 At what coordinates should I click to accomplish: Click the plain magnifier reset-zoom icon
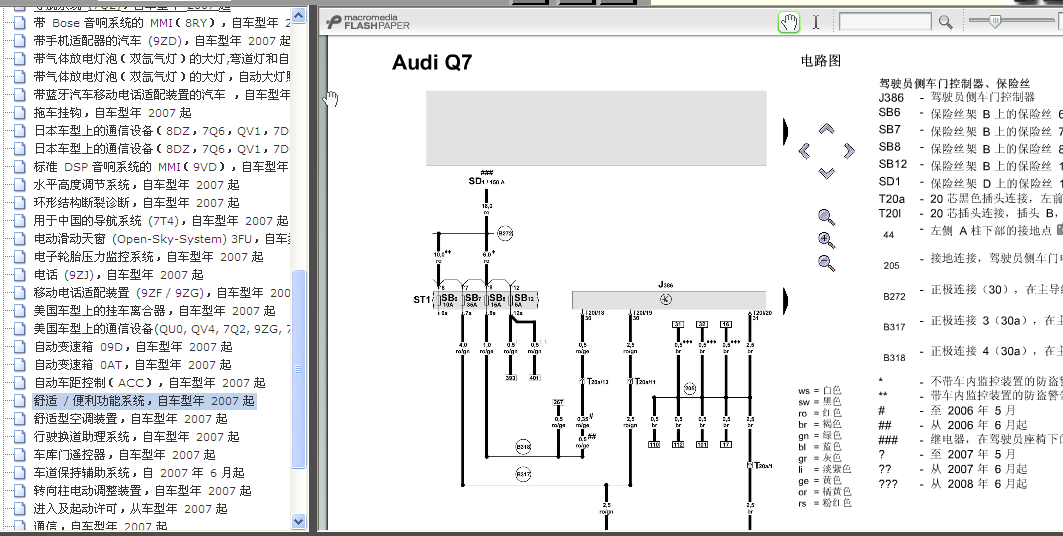point(826,217)
